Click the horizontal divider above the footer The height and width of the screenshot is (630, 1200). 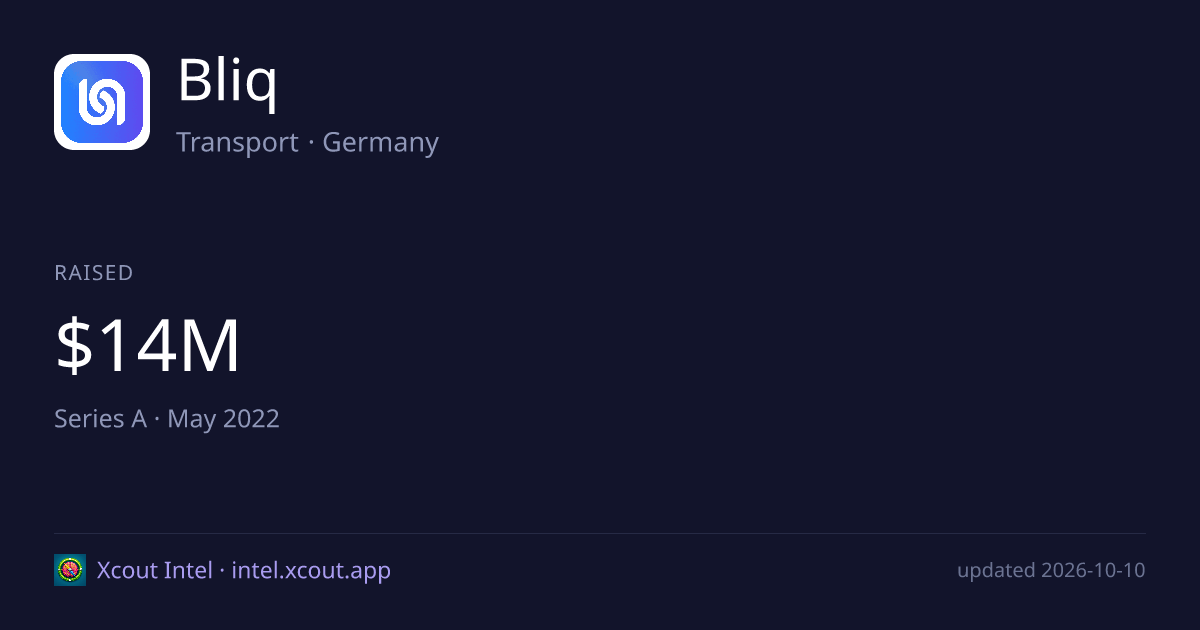click(600, 533)
